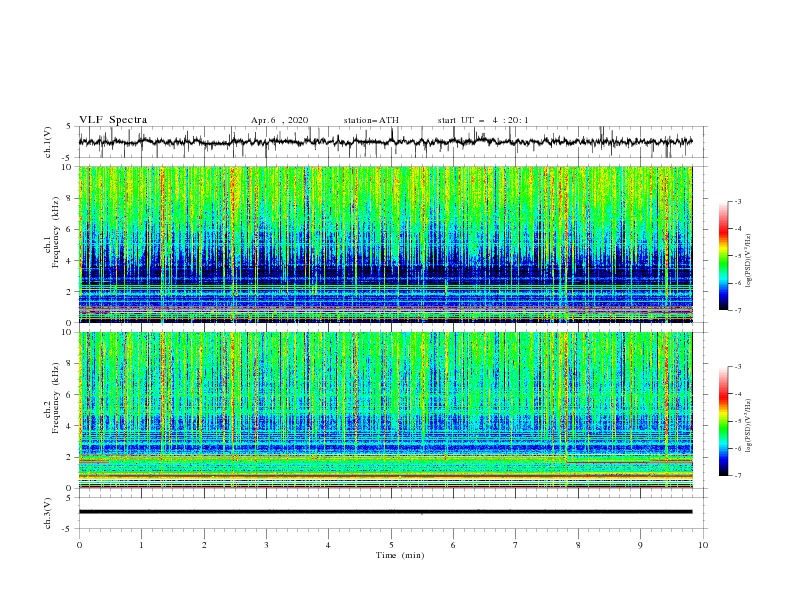Image resolution: width=792 pixels, height=612 pixels.
Task: Select the date text "Apr.6 , 2020"
Action: point(279,120)
